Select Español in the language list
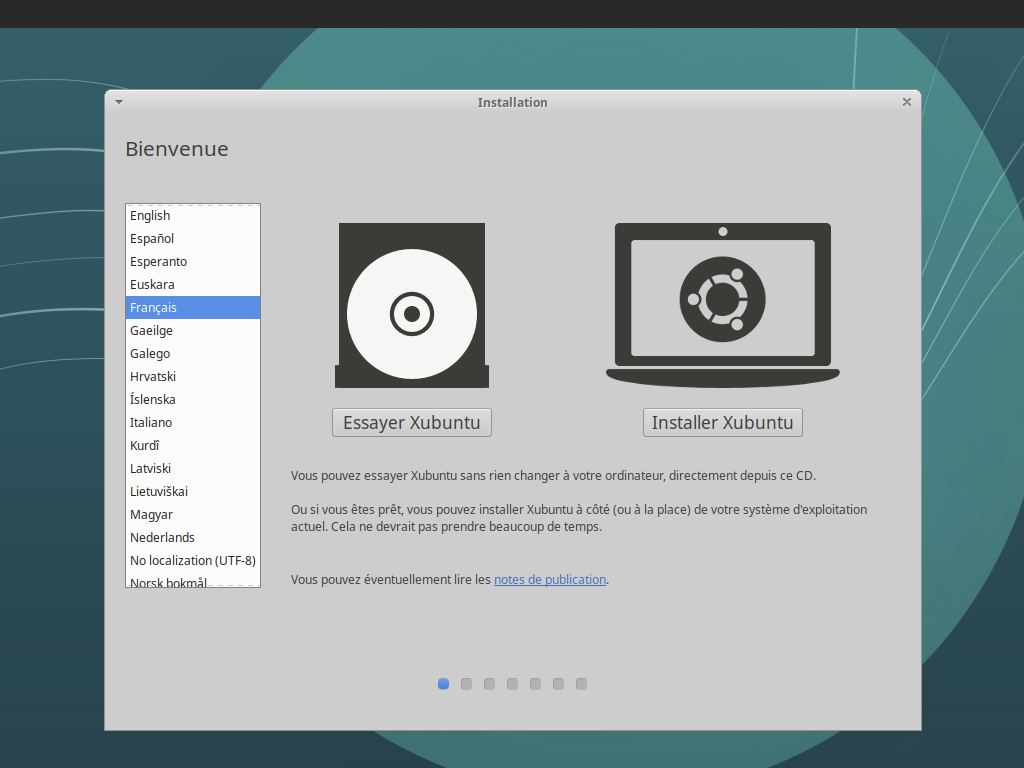 (x=152, y=238)
